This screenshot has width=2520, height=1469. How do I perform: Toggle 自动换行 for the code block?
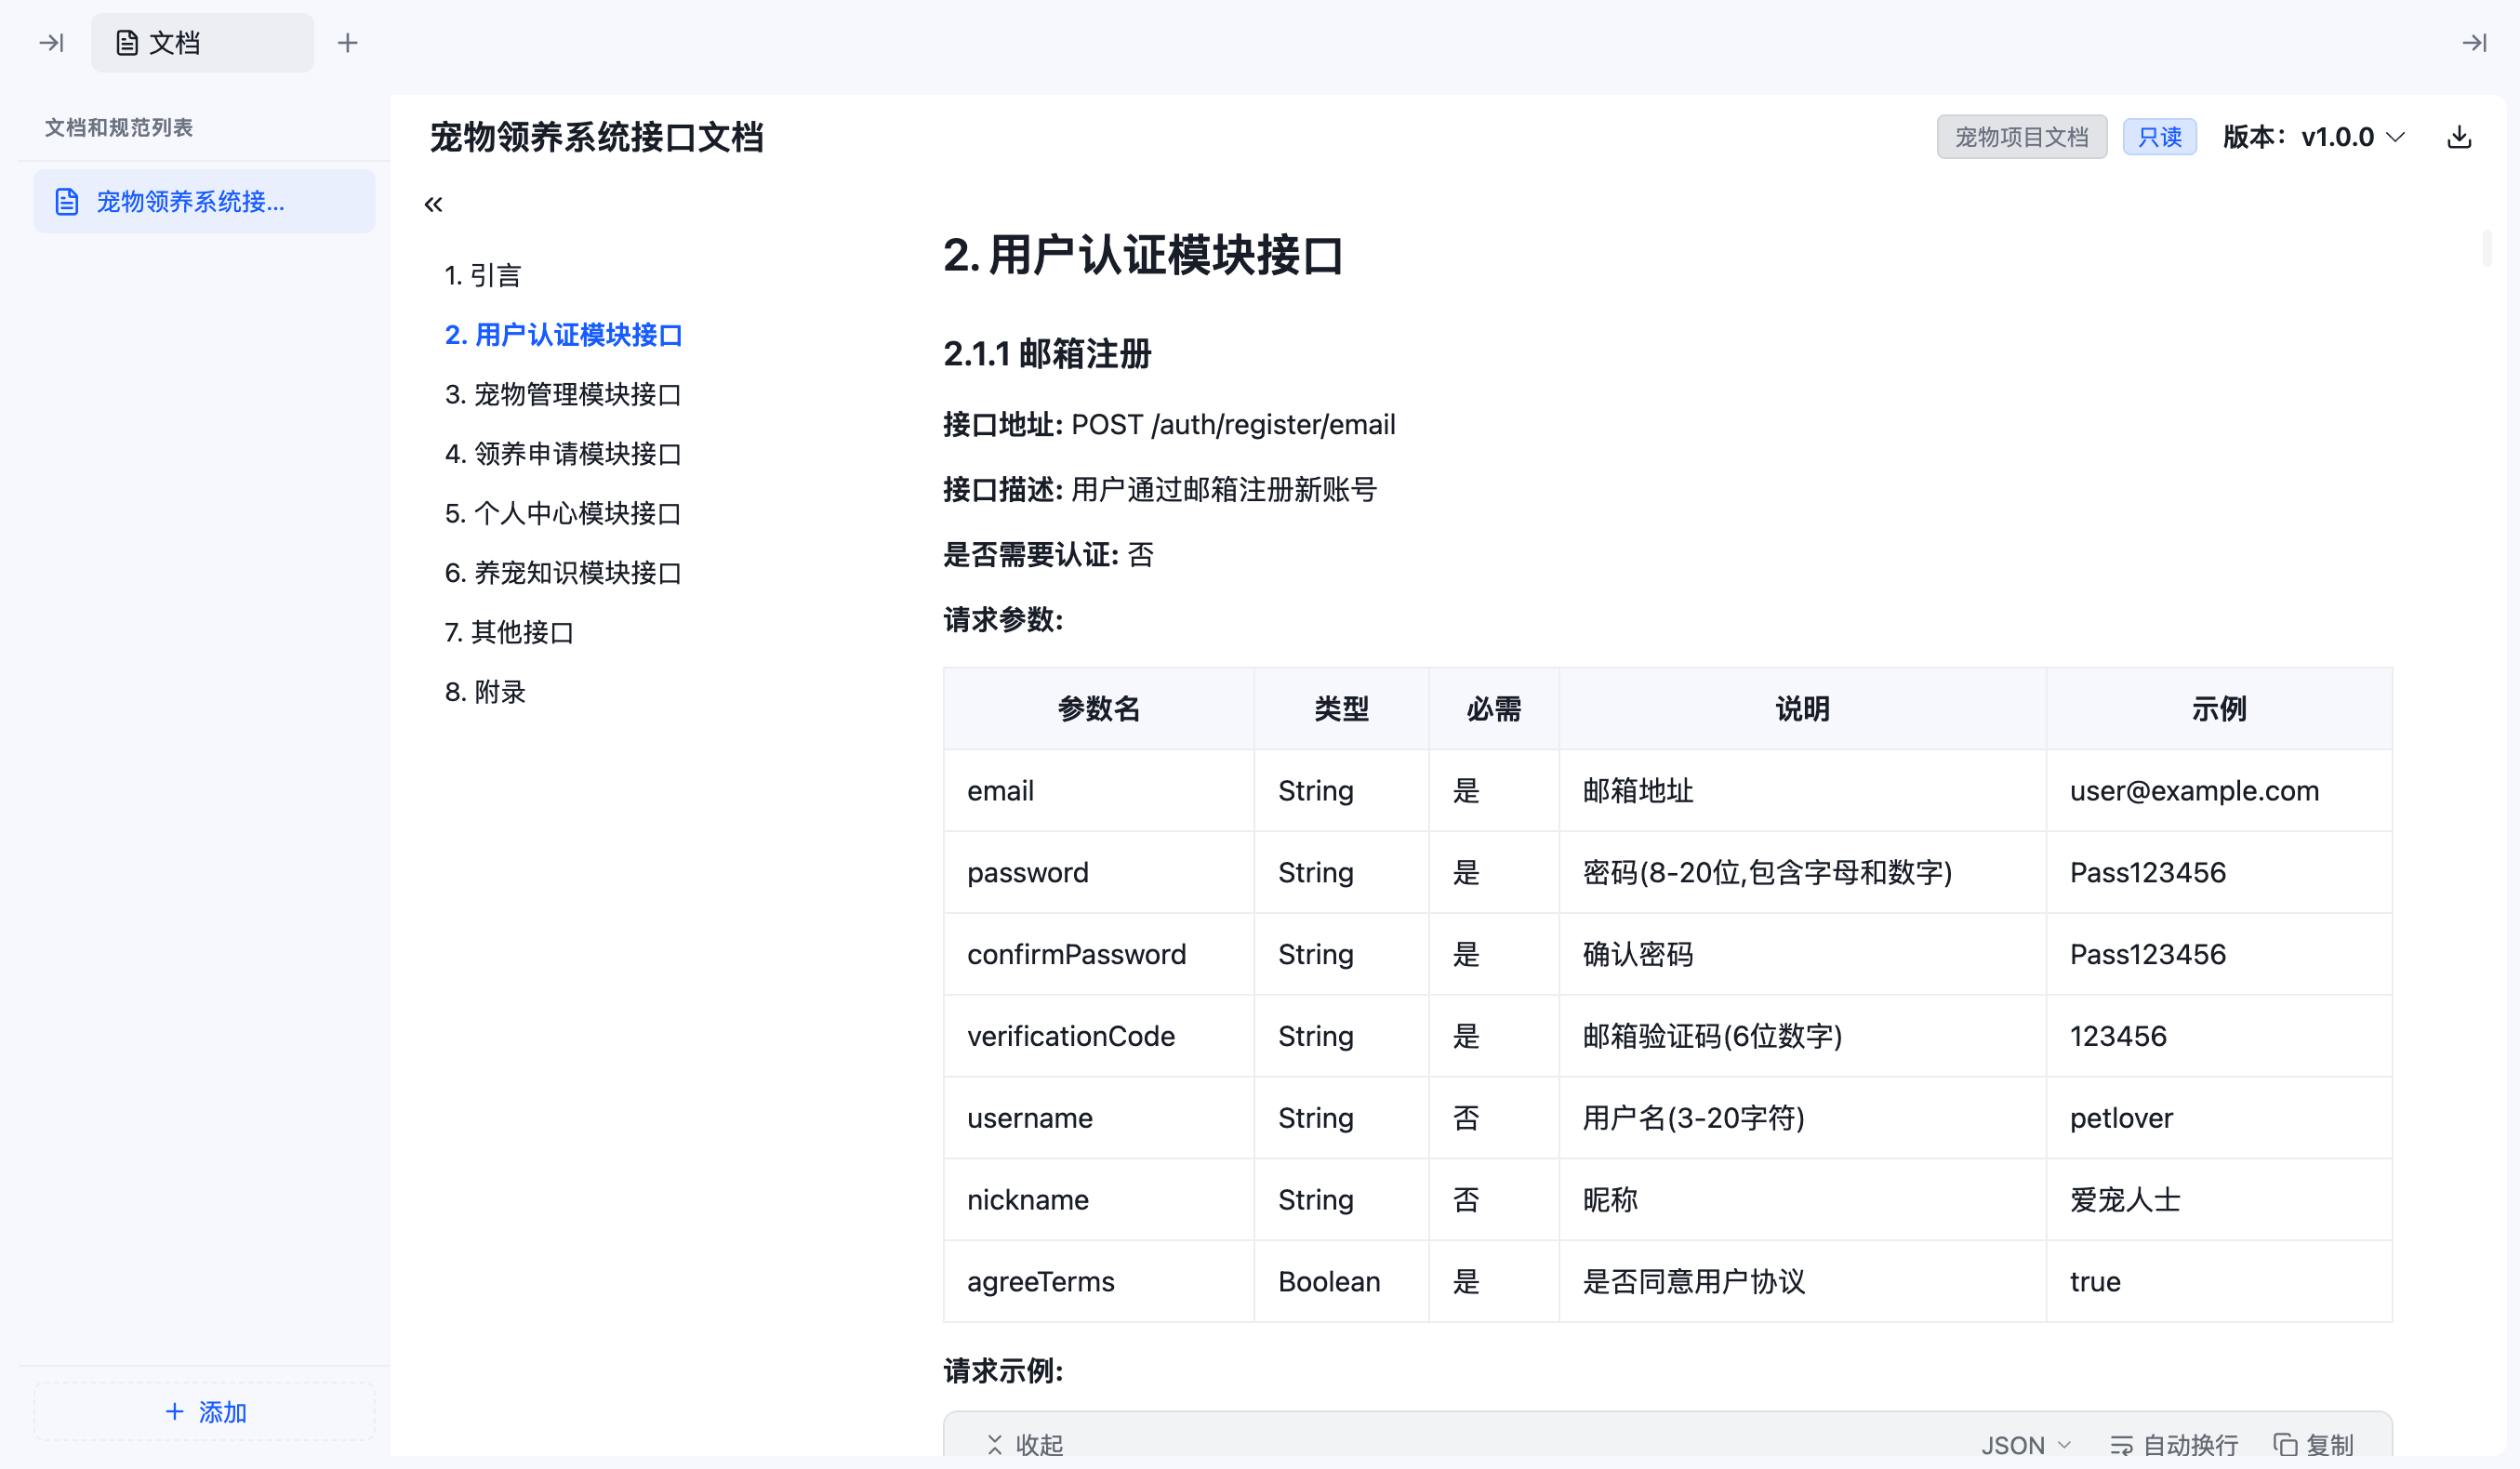click(2174, 1445)
